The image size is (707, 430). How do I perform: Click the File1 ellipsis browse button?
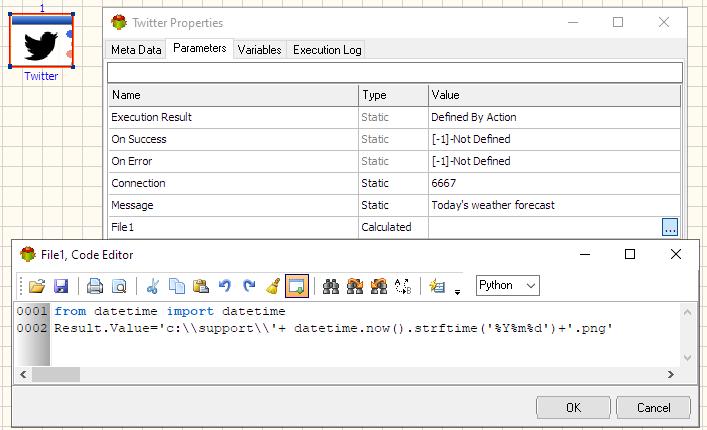[670, 227]
